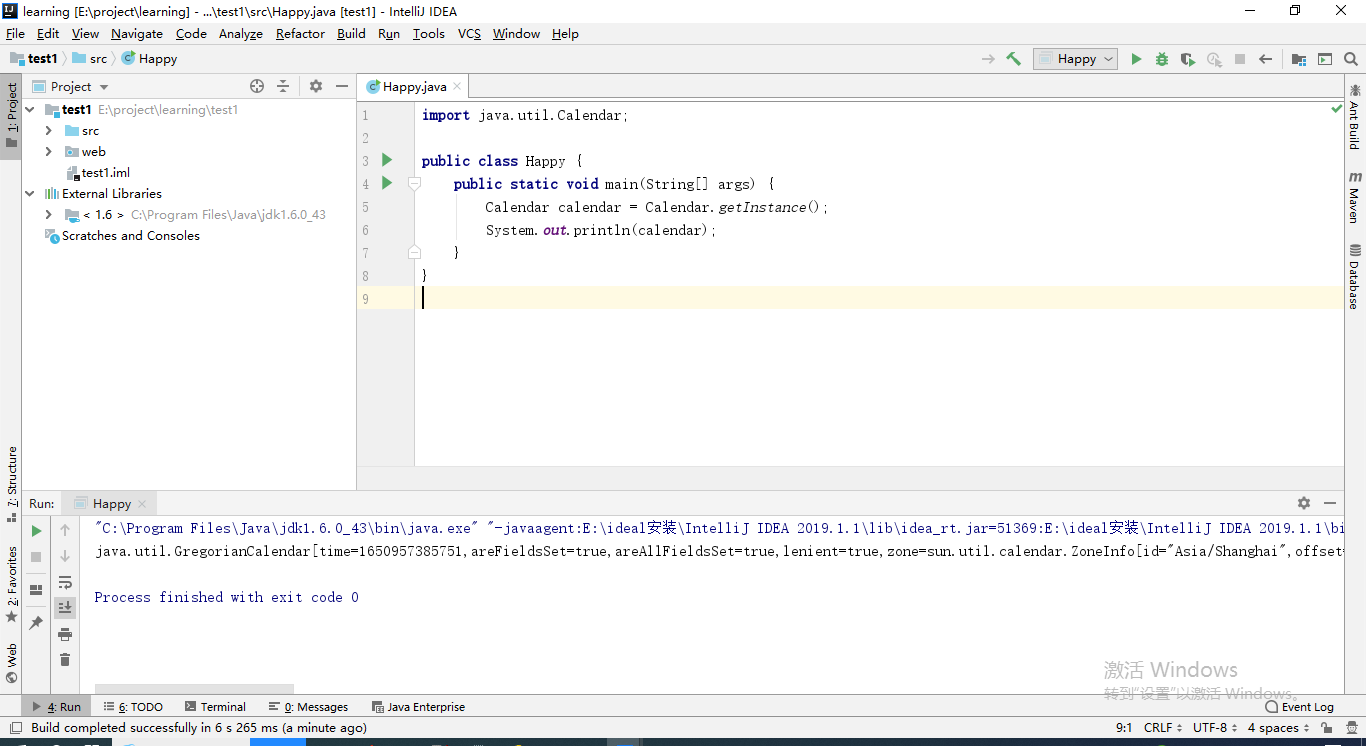
Task: Collapse the test1 project node
Action: click(x=30, y=110)
